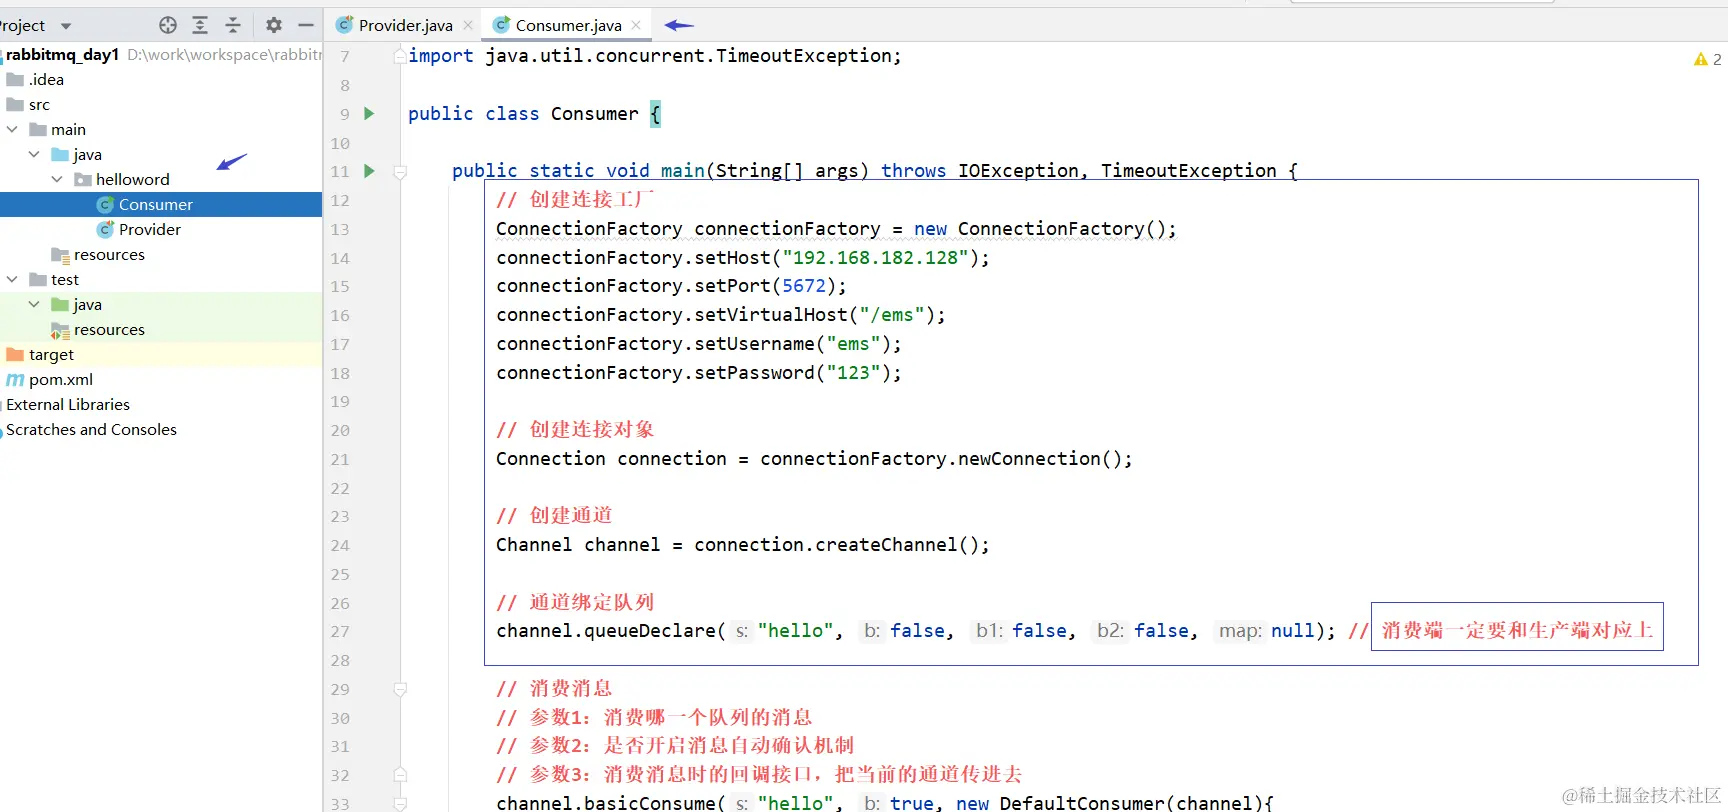Open Project panel settings gear
The width and height of the screenshot is (1728, 812).
[274, 25]
